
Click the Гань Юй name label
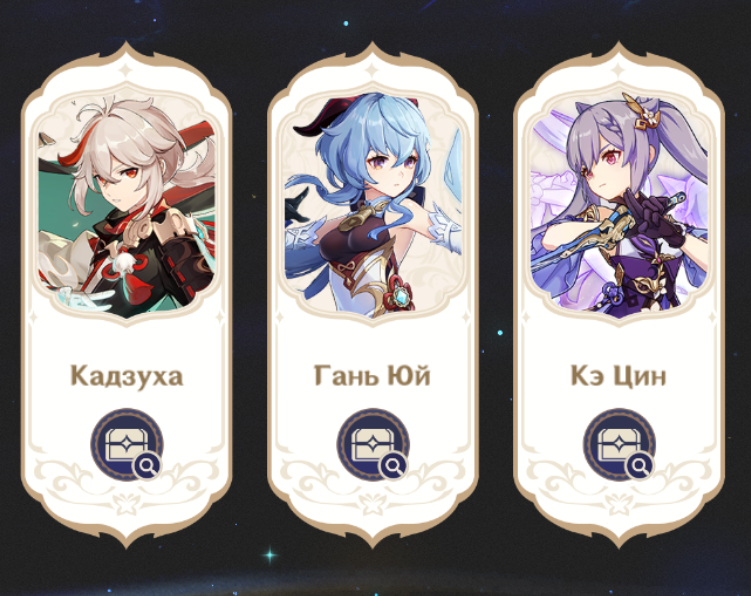(x=372, y=376)
